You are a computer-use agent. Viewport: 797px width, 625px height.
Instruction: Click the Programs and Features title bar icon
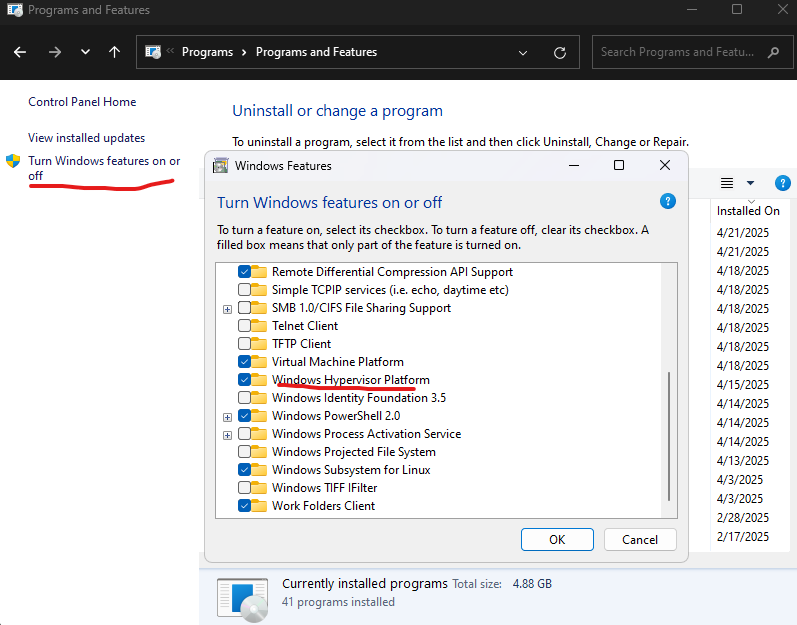click(x=15, y=10)
